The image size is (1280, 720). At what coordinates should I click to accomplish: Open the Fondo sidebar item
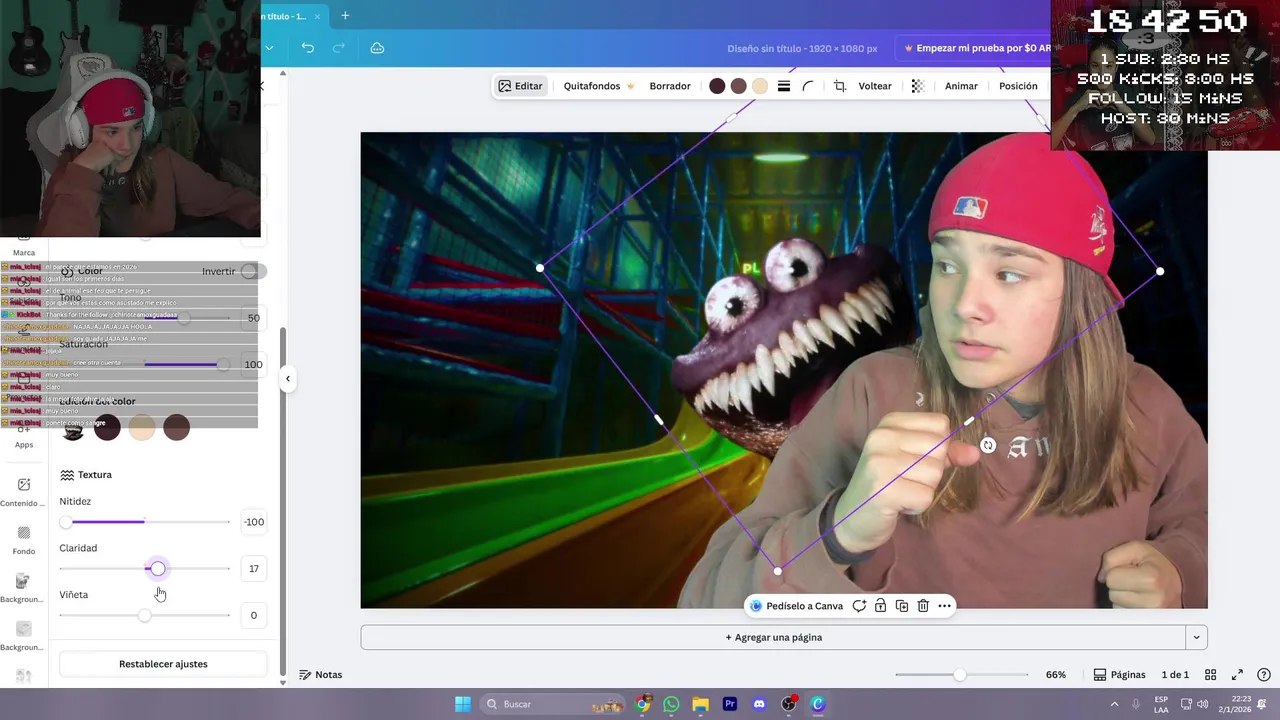tap(24, 540)
